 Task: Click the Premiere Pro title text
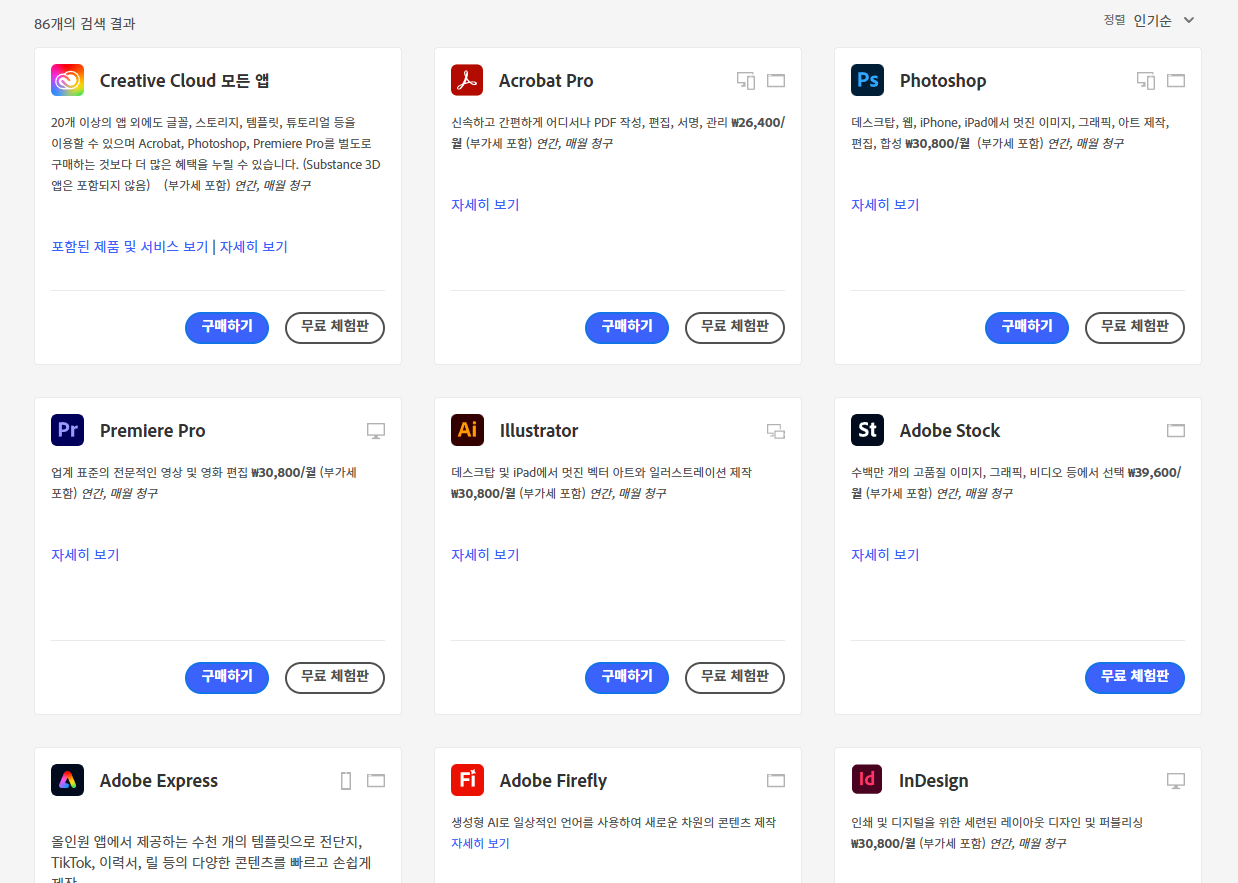click(153, 431)
